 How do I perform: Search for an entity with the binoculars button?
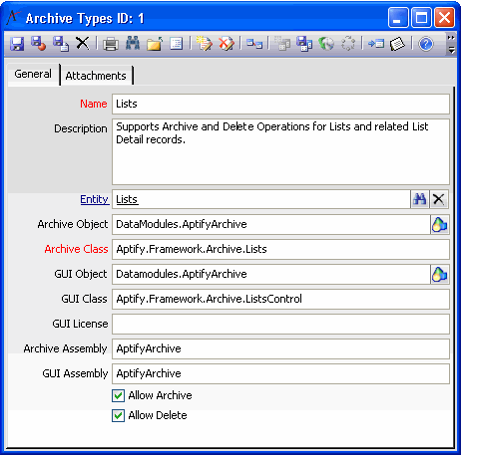tap(420, 199)
